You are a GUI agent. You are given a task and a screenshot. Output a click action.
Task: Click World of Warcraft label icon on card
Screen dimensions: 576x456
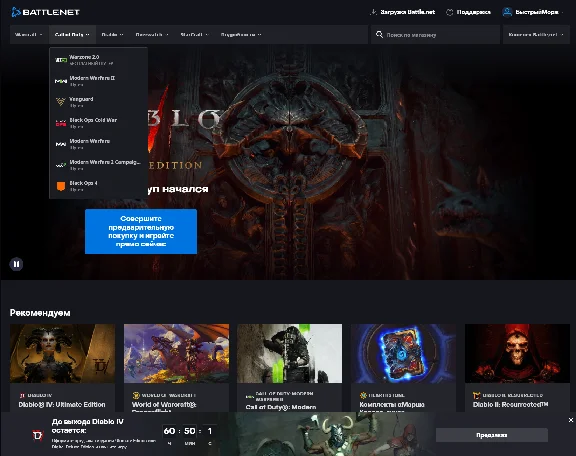pos(136,395)
